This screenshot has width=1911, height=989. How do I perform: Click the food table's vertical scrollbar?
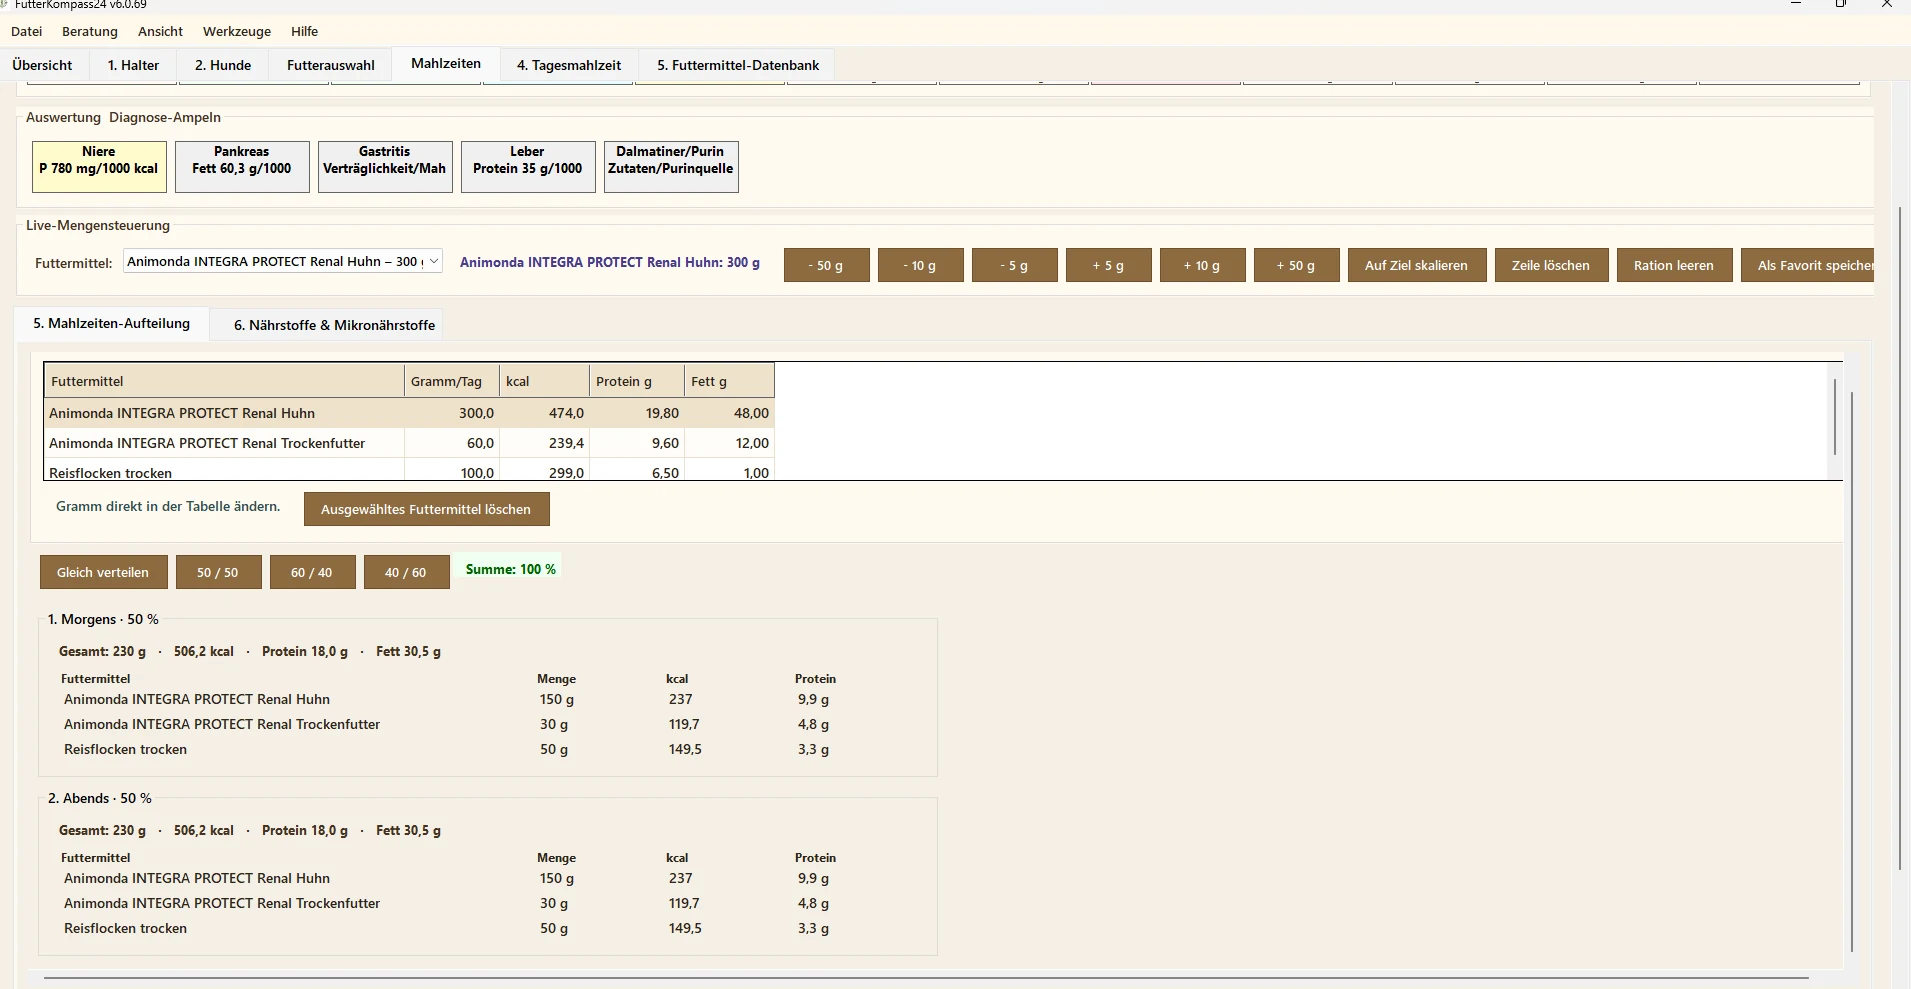(x=1834, y=418)
